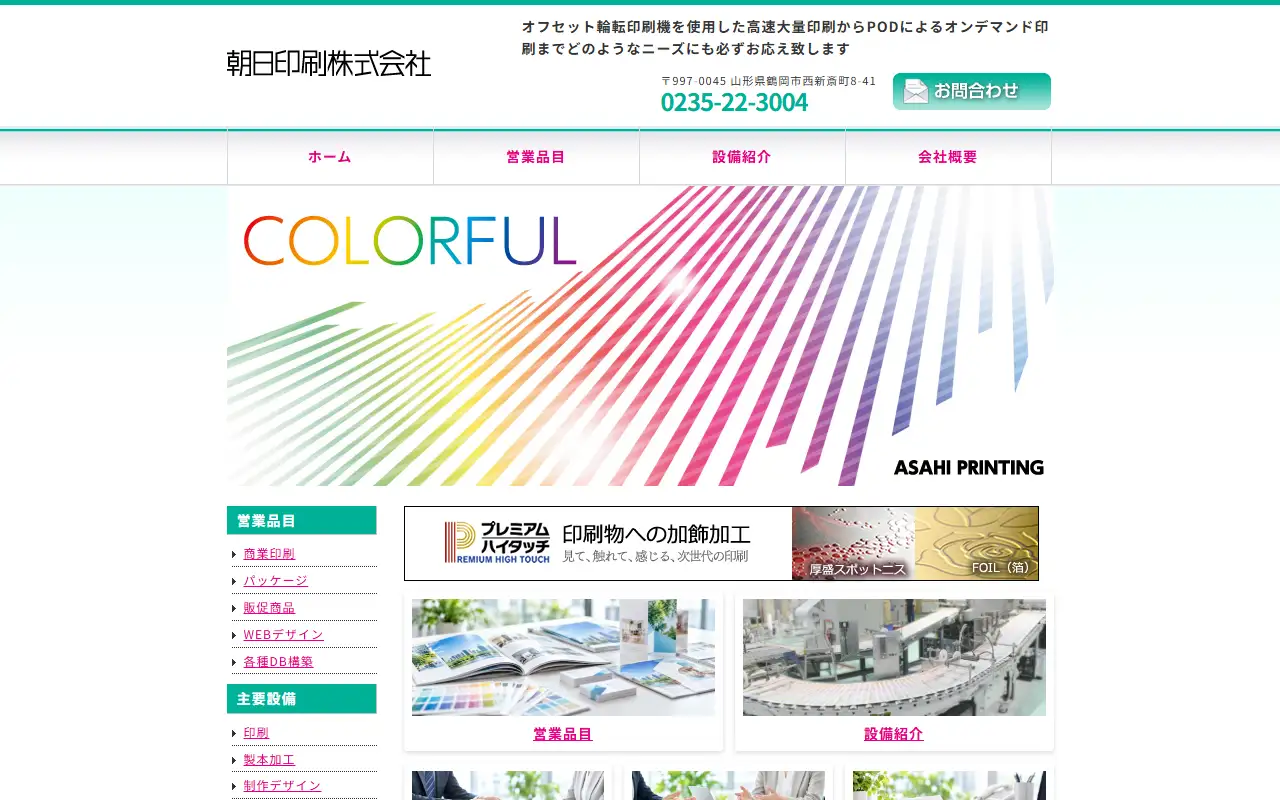Viewport: 1280px width, 800px height.
Task: Open the ホーム navigation tab
Action: (x=330, y=157)
